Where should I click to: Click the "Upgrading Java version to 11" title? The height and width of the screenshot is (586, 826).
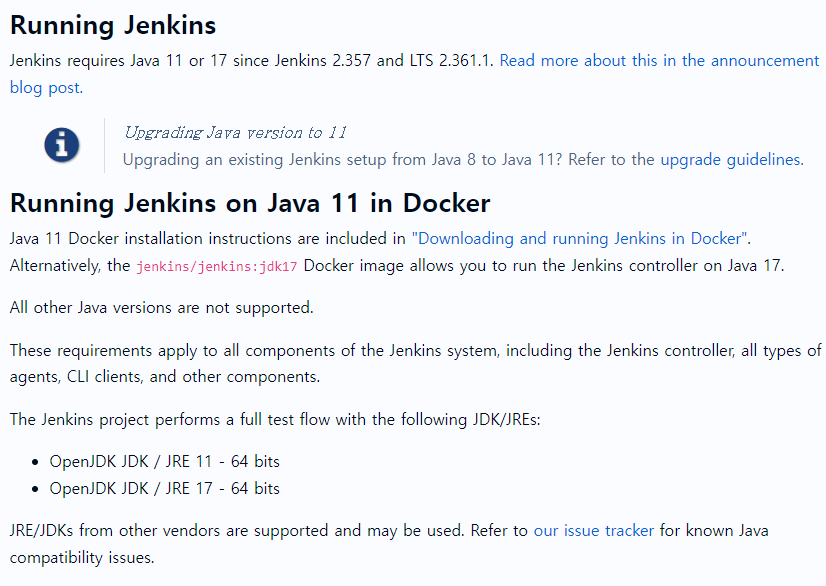pos(235,132)
